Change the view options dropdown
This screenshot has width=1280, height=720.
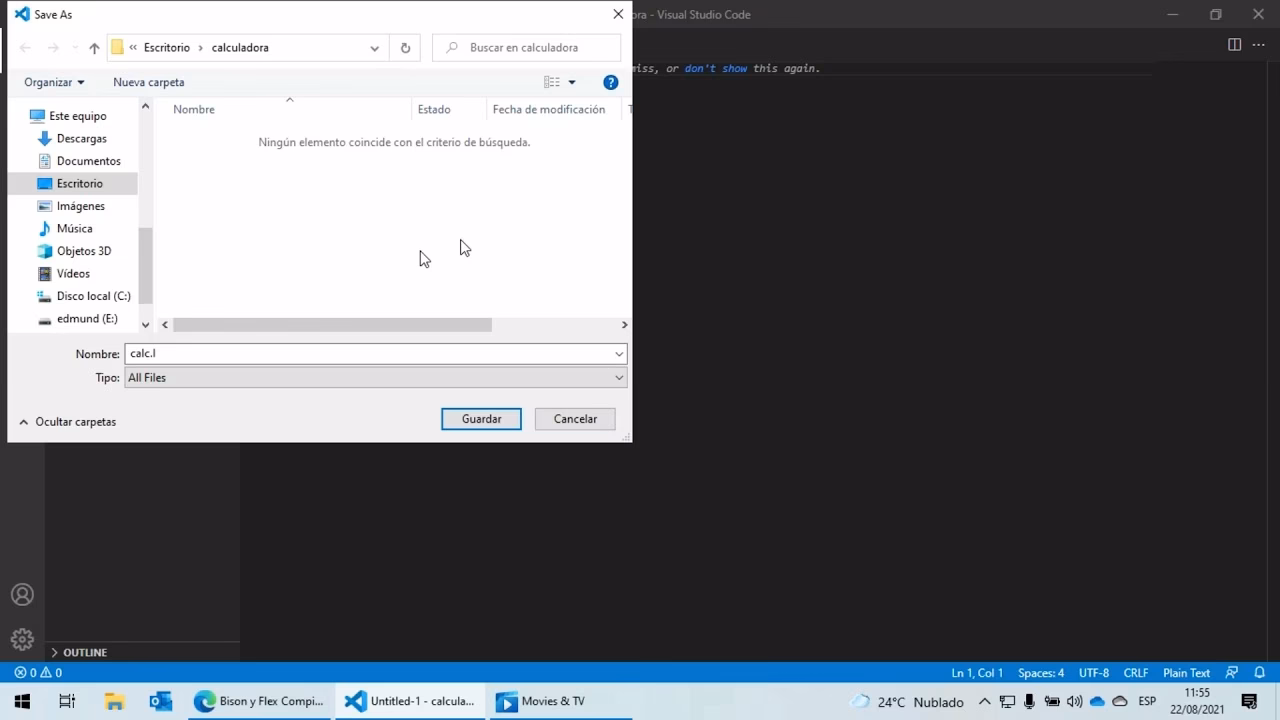pos(572,82)
